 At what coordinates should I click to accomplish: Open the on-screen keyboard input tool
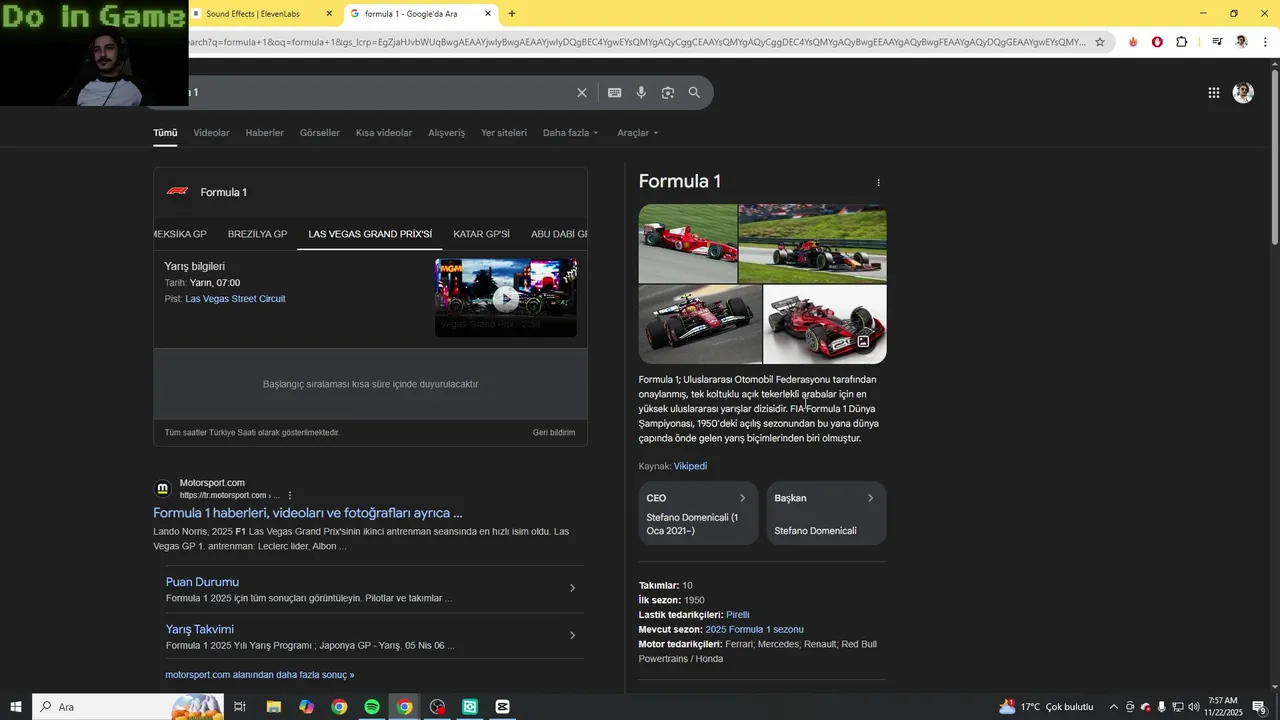(614, 93)
